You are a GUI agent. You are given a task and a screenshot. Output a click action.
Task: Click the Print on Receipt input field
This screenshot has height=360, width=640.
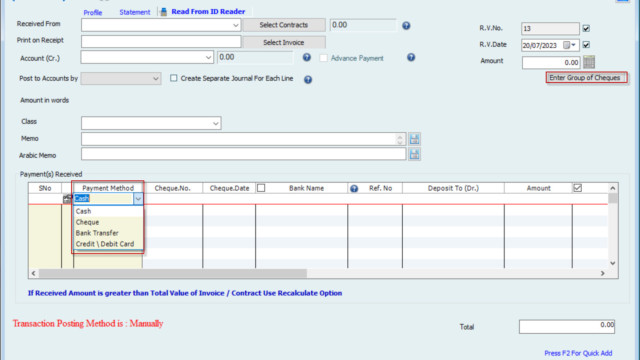tap(161, 42)
